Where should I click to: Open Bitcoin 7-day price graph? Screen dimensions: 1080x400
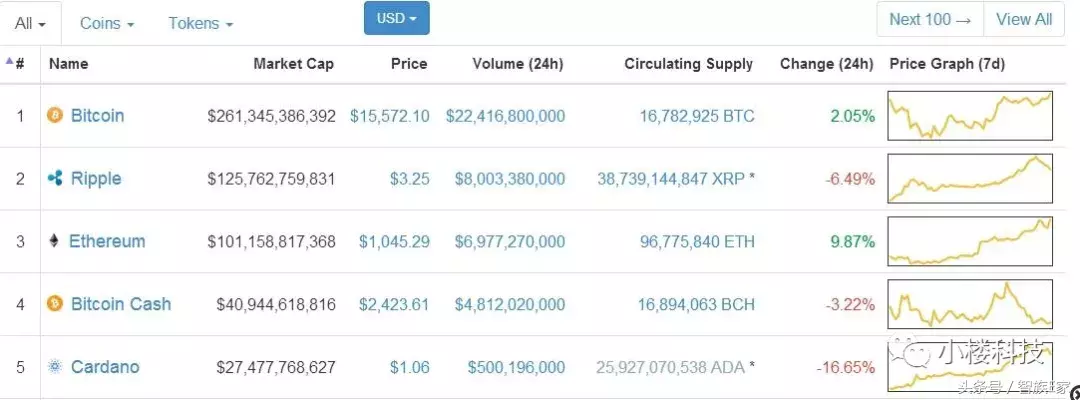click(x=969, y=116)
